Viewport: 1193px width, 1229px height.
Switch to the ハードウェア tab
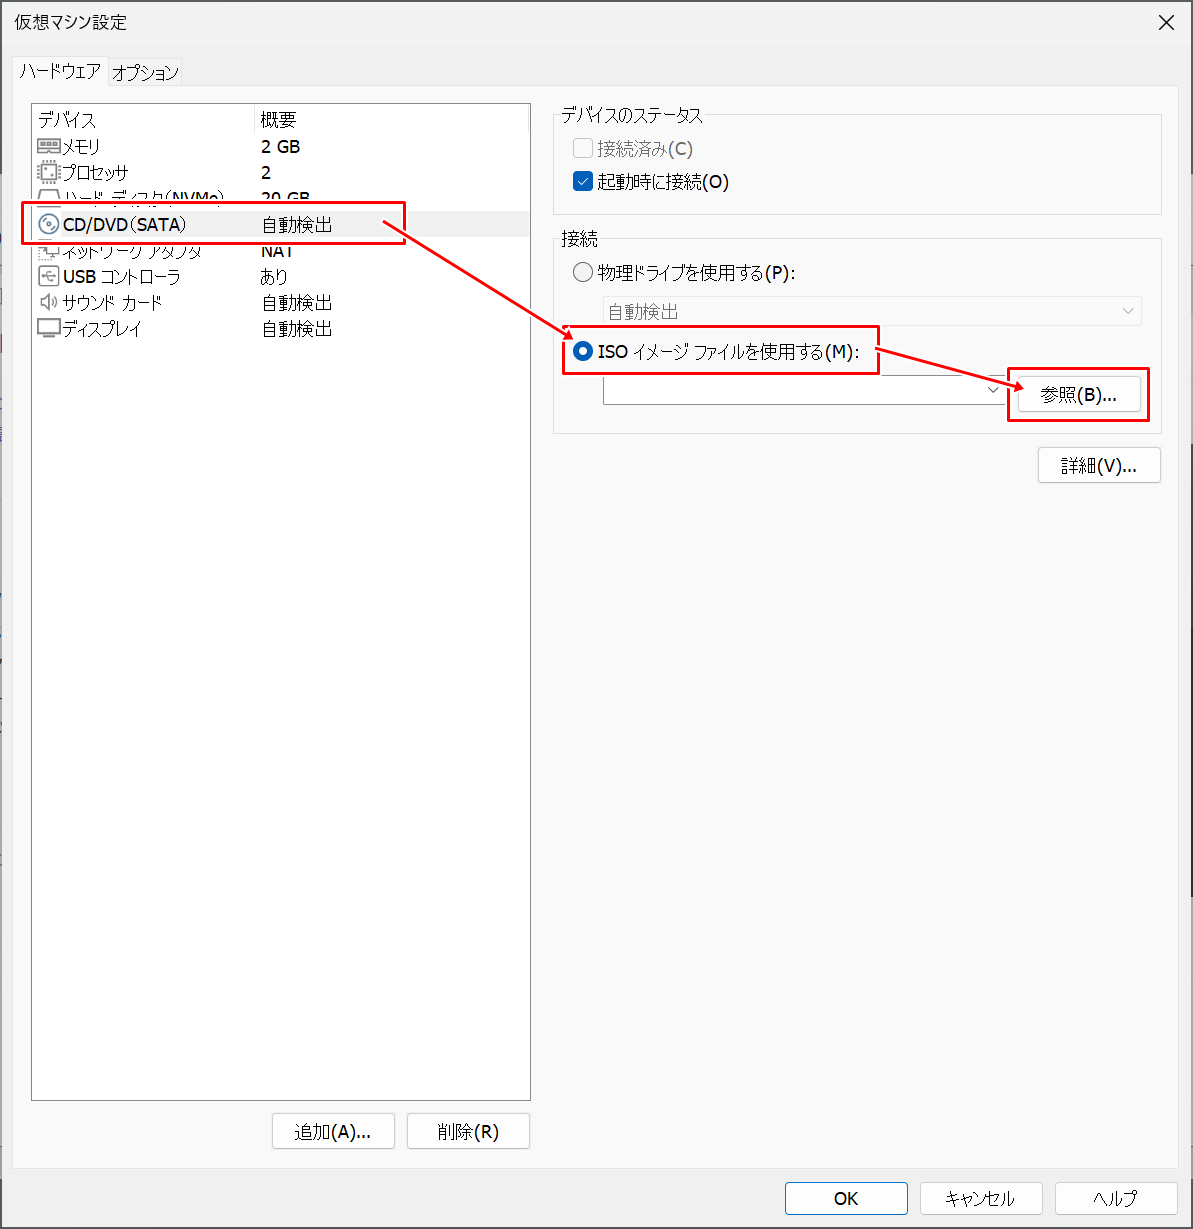coord(60,72)
